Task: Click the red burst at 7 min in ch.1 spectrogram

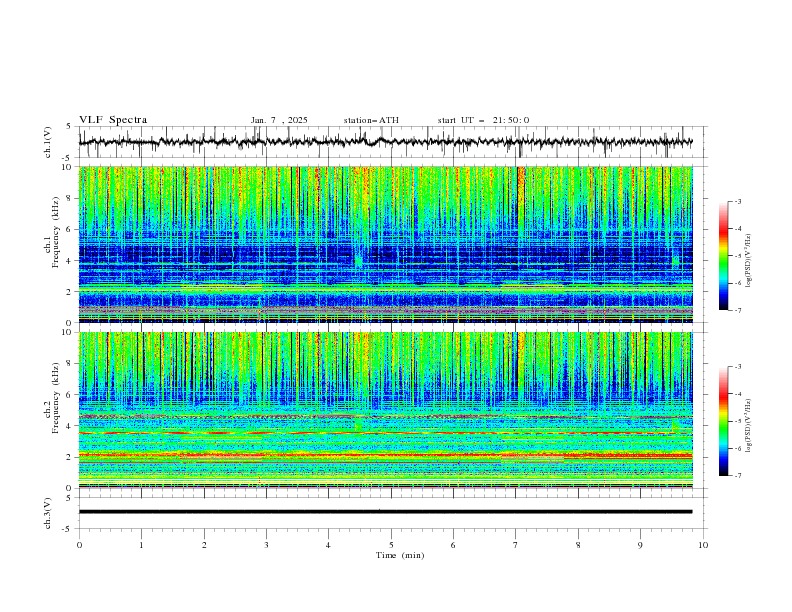Action: point(521,197)
